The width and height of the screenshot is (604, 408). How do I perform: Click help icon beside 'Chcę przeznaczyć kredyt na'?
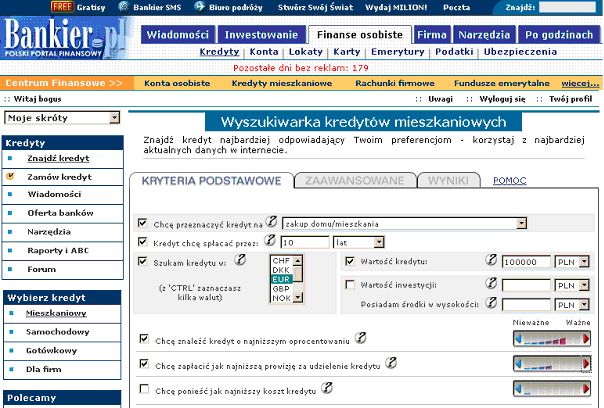point(270,222)
